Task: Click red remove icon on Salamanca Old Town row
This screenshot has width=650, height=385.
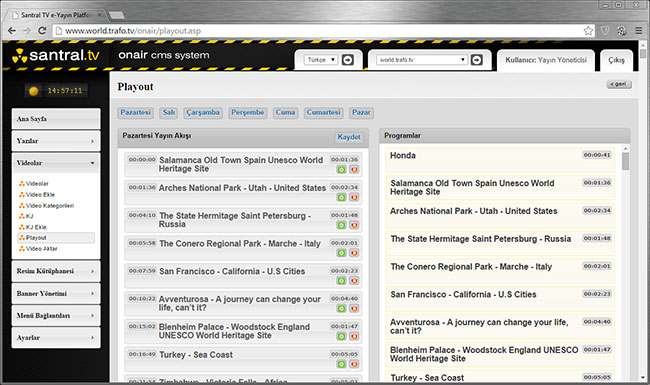Action: click(x=354, y=169)
